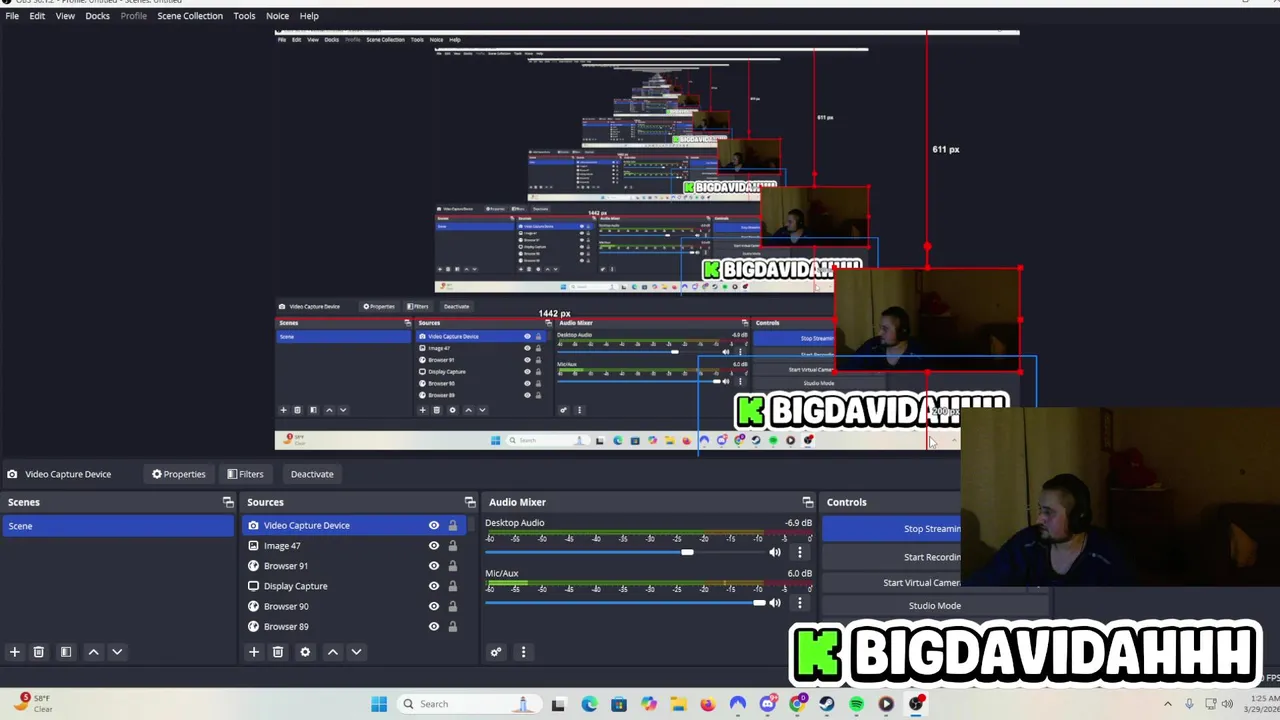Open the Docks menu

98,16
